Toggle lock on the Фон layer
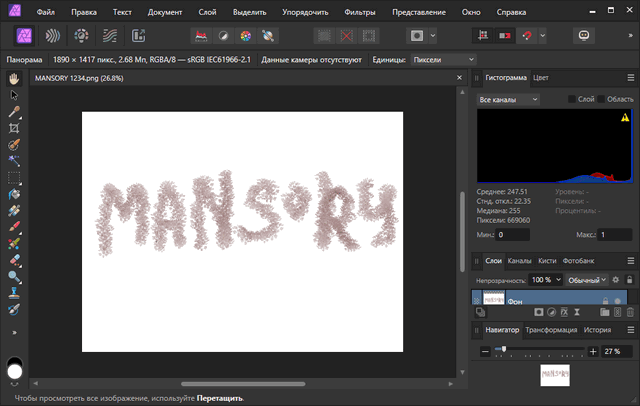 pyautogui.click(x=606, y=300)
